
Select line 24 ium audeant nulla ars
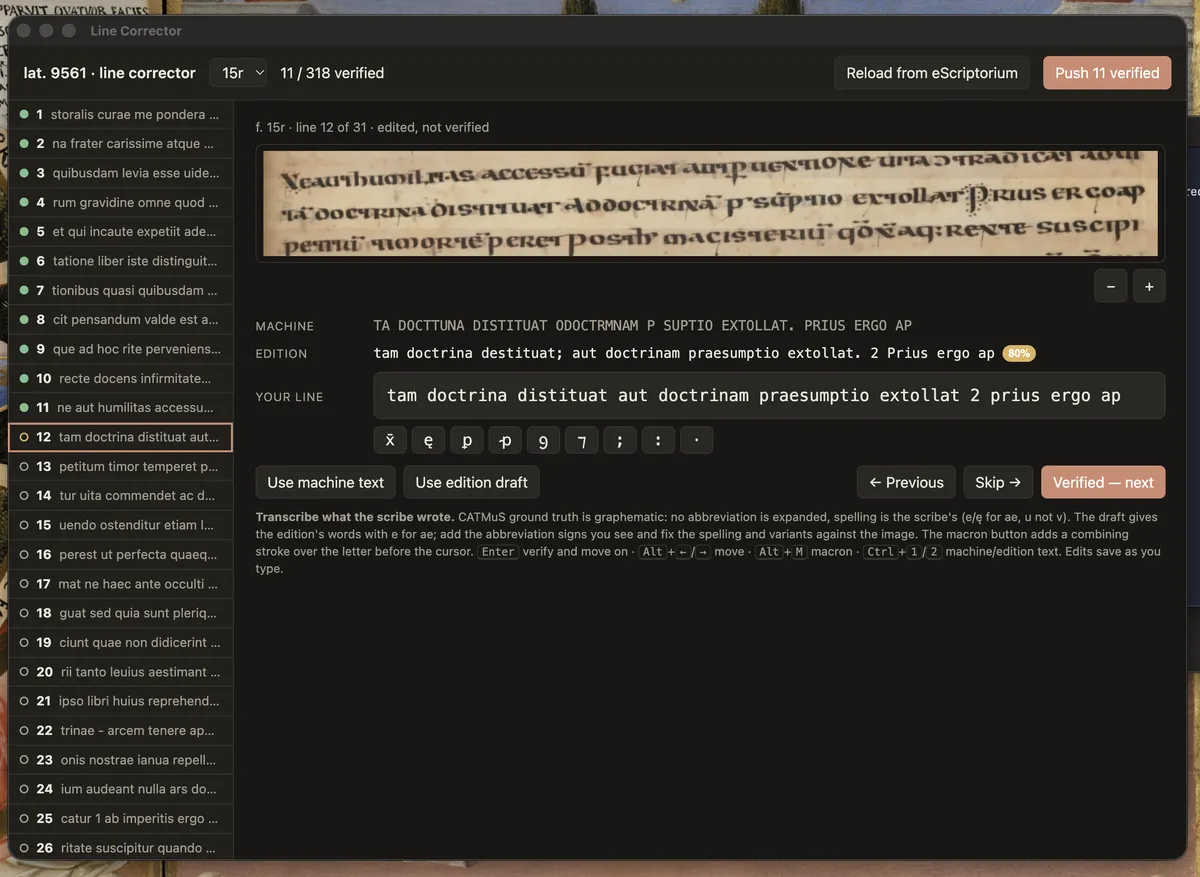click(x=120, y=789)
